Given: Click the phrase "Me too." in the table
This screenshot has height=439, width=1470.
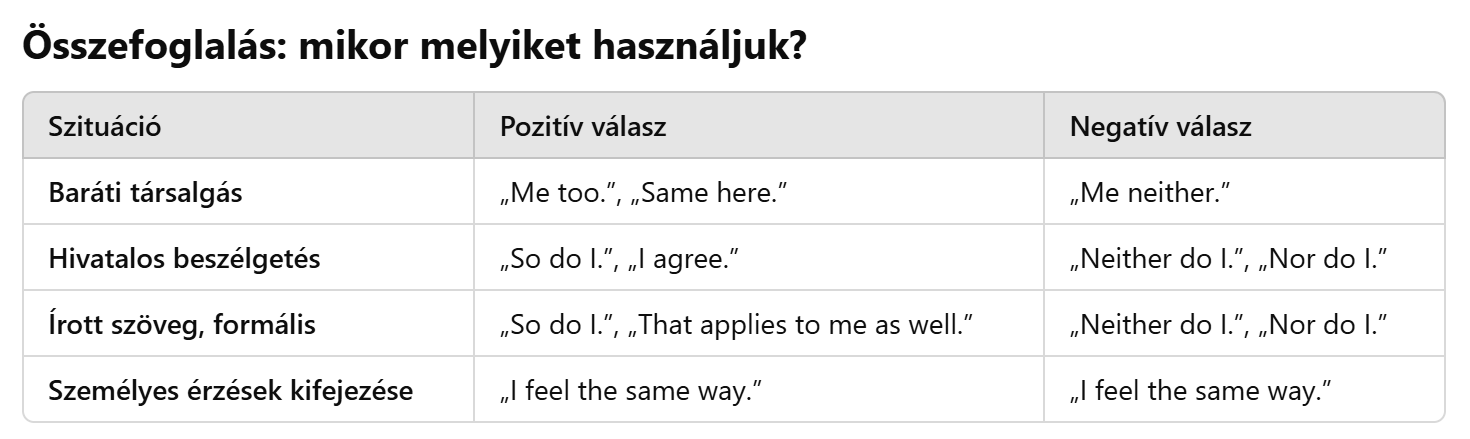Looking at the screenshot, I should [x=548, y=192].
